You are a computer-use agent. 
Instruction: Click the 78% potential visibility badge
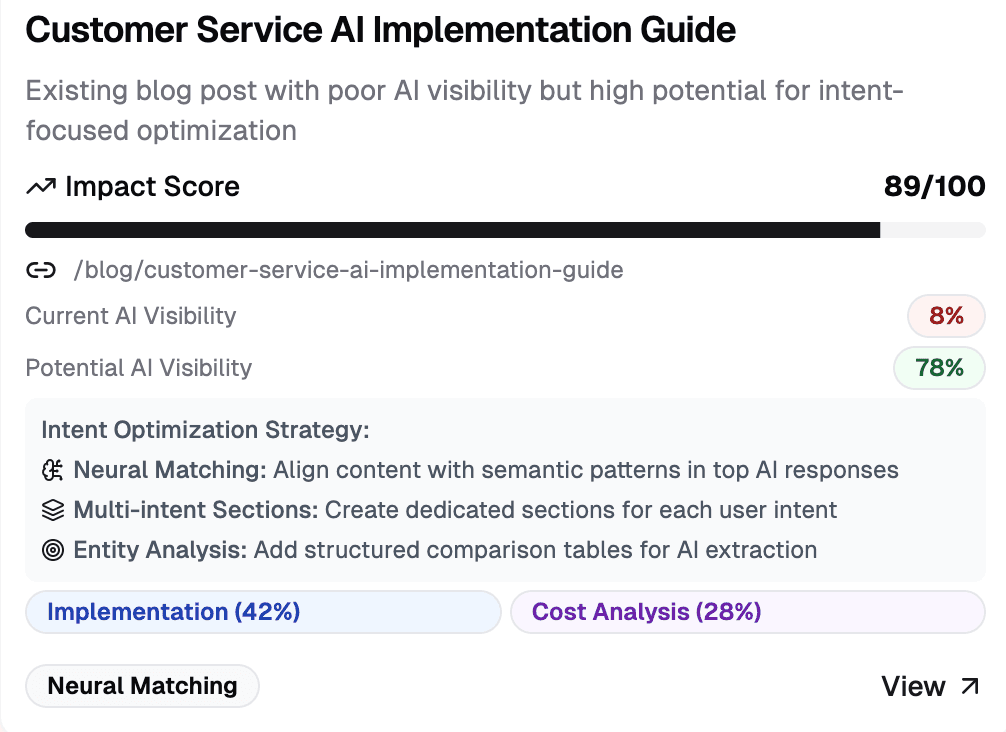(x=939, y=368)
